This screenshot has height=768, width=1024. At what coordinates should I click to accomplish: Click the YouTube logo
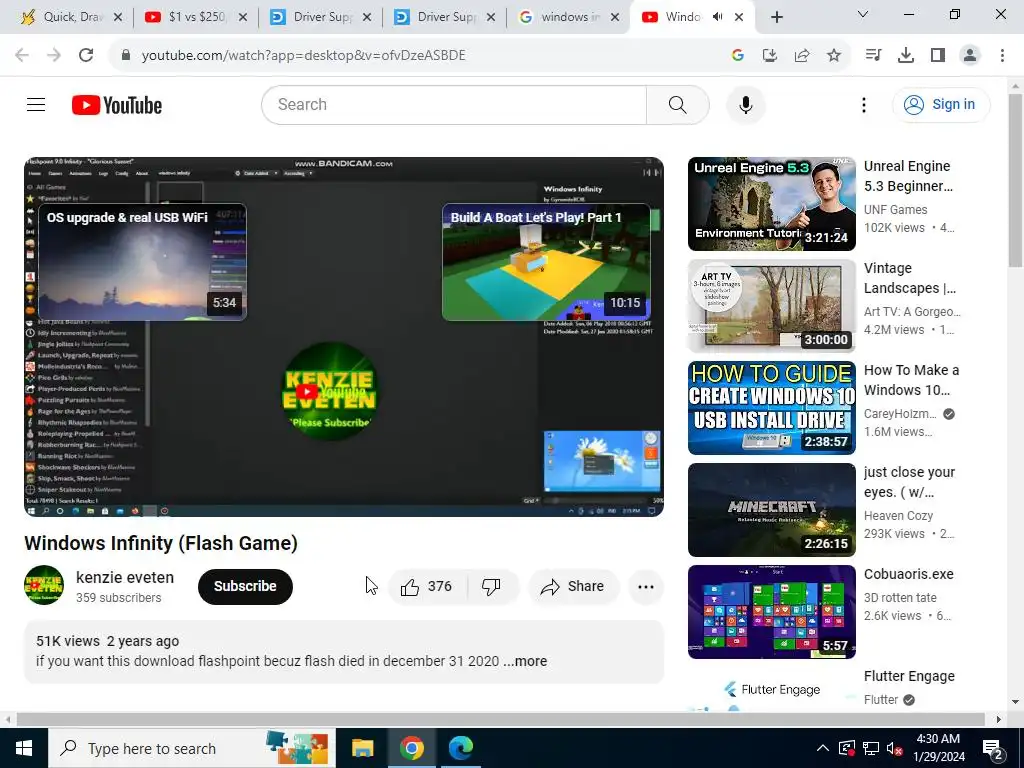click(117, 104)
